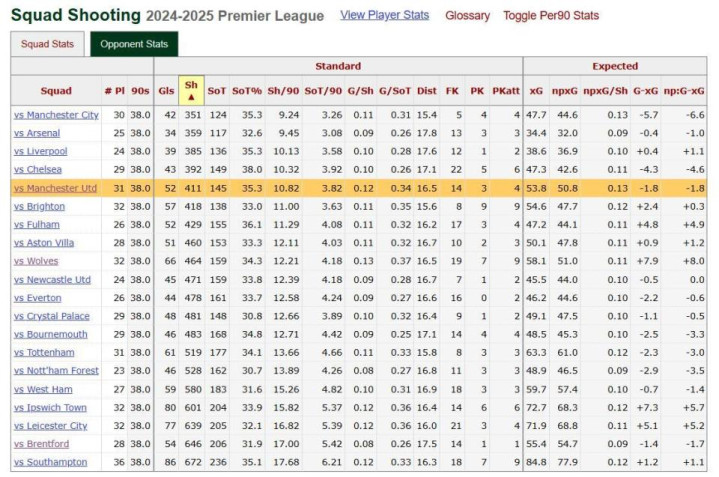Click the vs Nott'ham Forest link

[x=56, y=371]
